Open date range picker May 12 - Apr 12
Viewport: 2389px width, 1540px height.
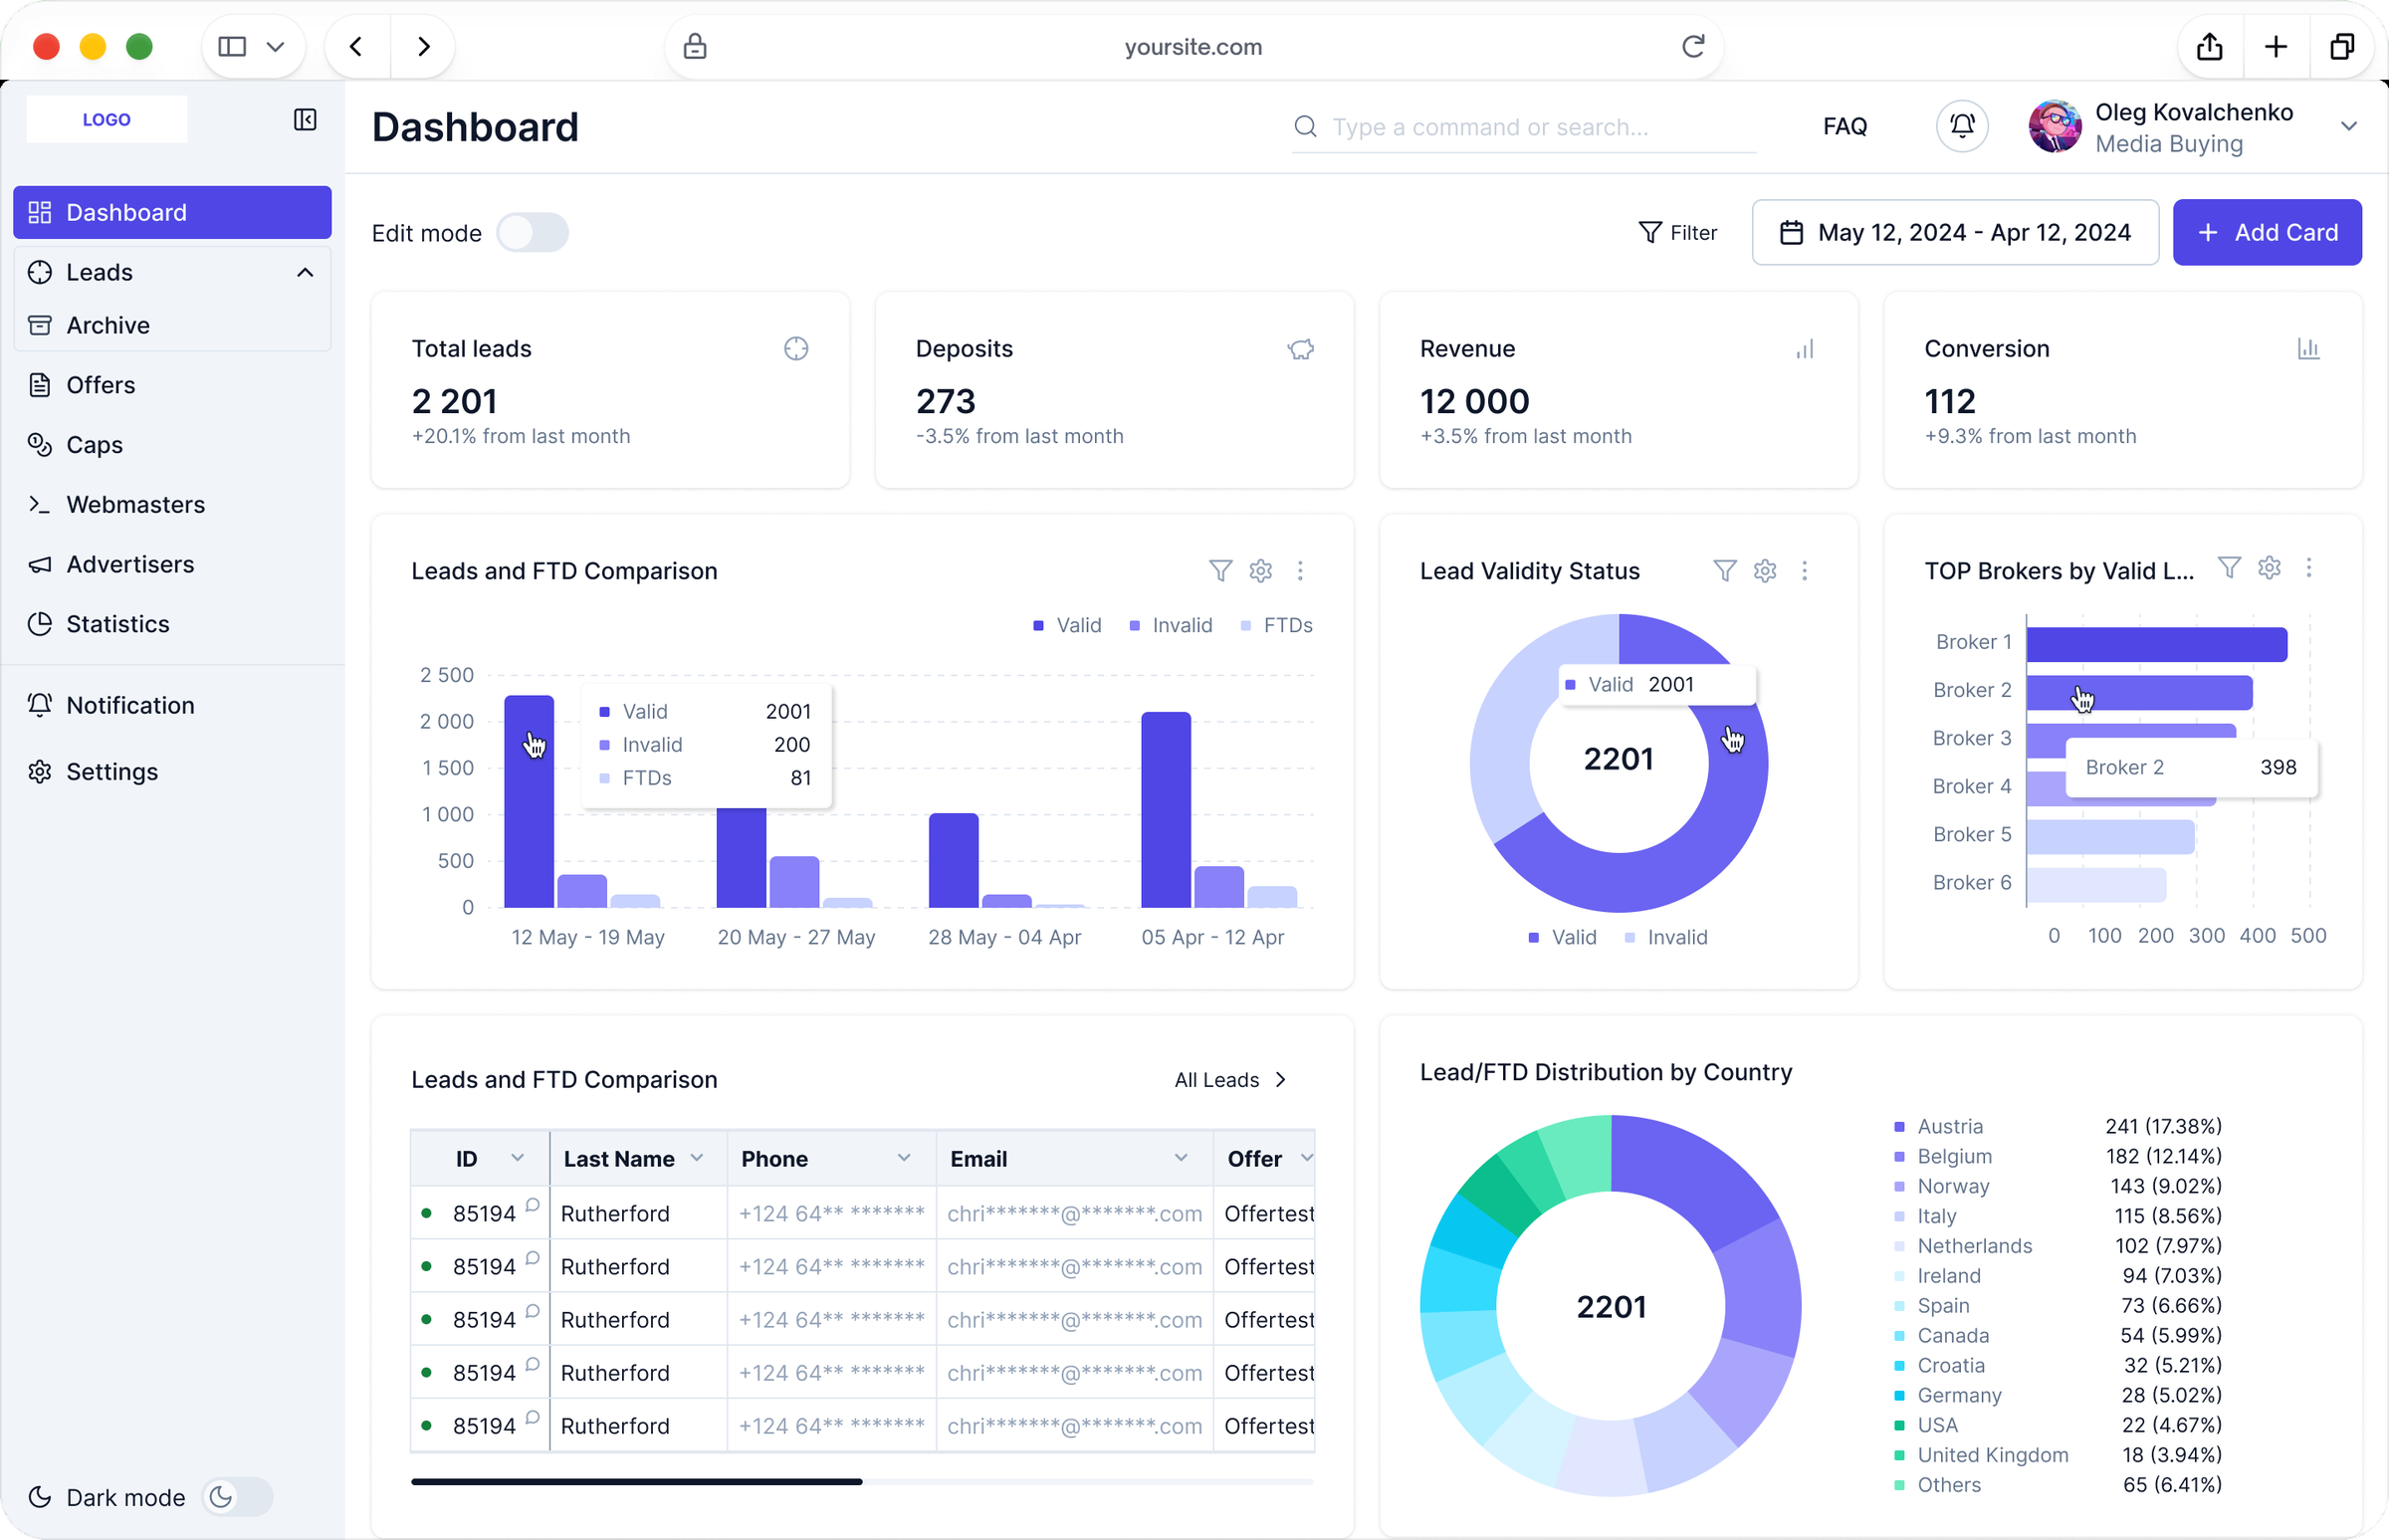[x=1955, y=233]
